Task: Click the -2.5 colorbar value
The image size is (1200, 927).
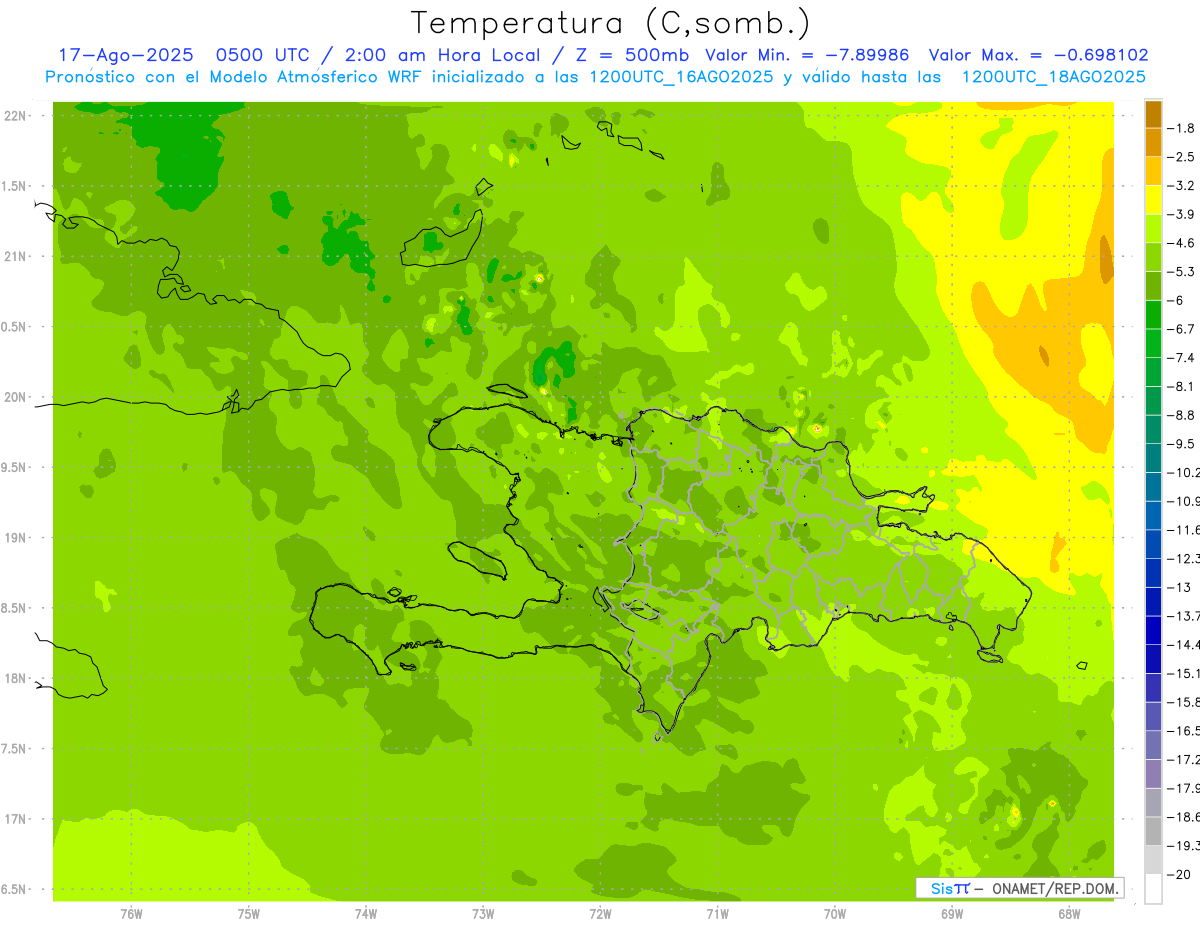Action: (x=1183, y=157)
